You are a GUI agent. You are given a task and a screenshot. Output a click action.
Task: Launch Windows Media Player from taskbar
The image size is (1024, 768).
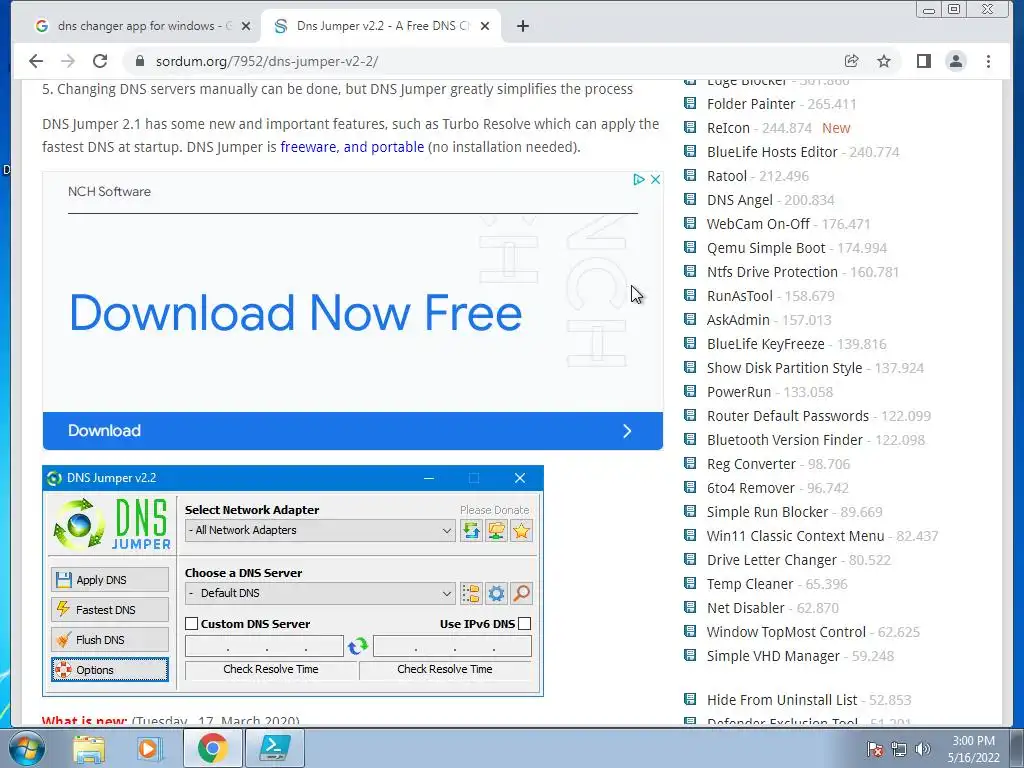pyautogui.click(x=149, y=748)
